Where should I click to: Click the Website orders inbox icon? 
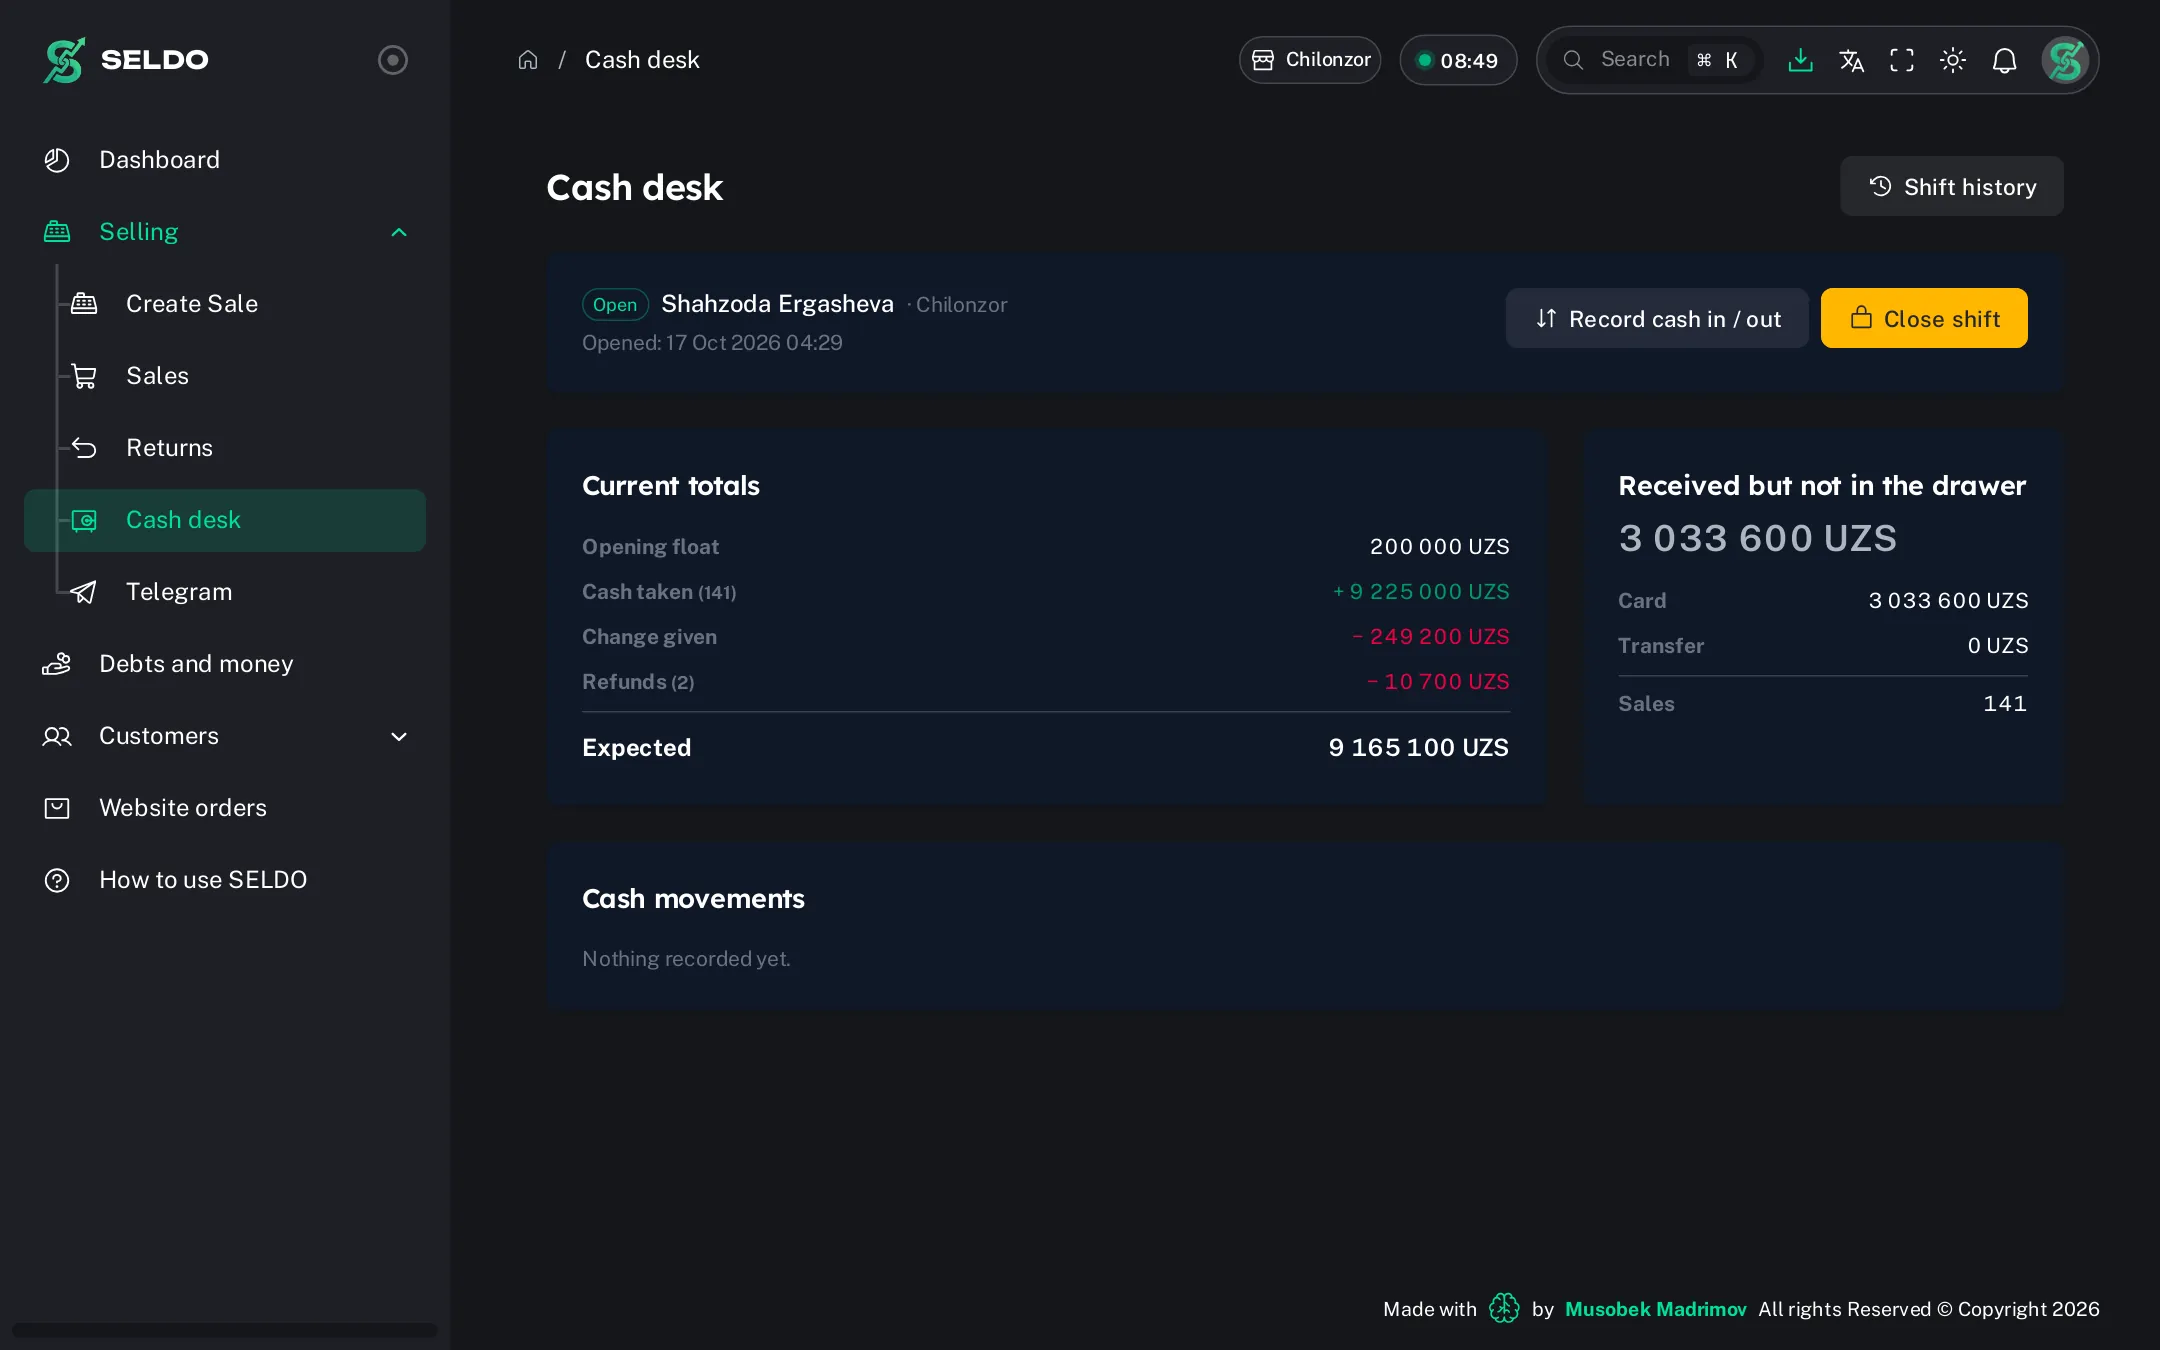pos(57,808)
